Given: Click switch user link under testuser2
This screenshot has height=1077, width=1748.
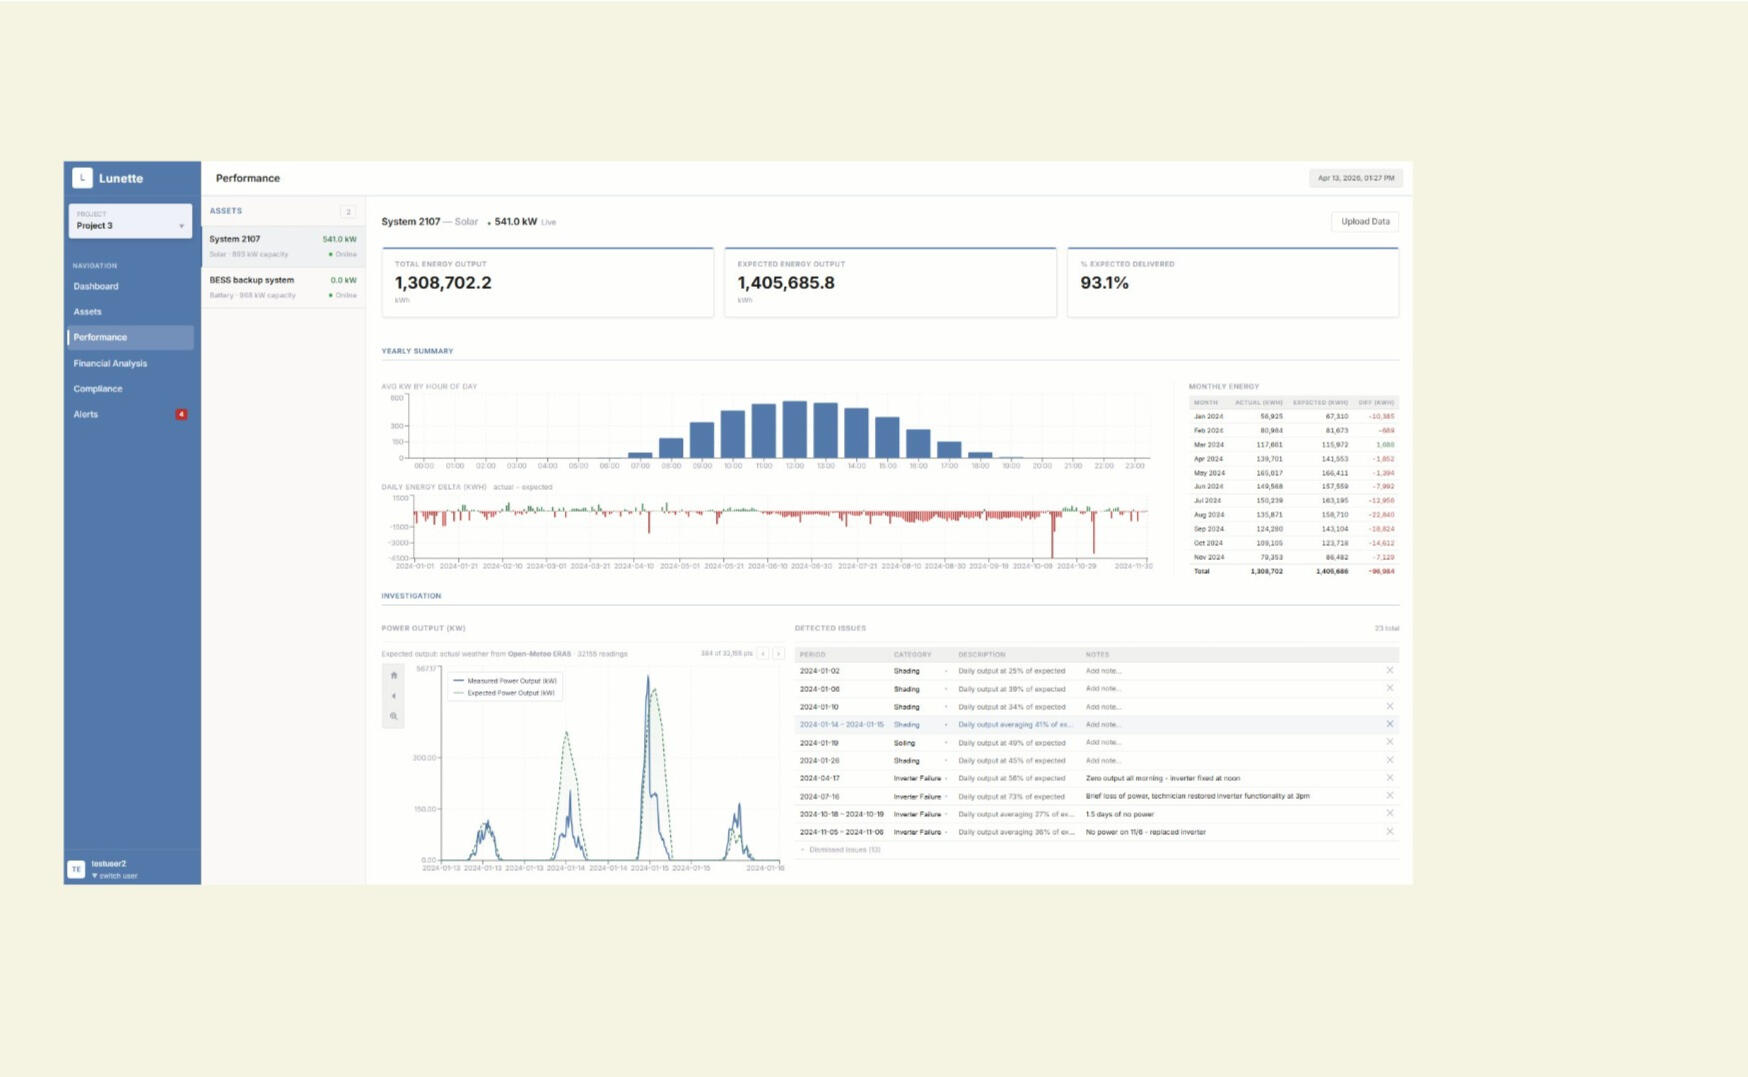Looking at the screenshot, I should [117, 876].
